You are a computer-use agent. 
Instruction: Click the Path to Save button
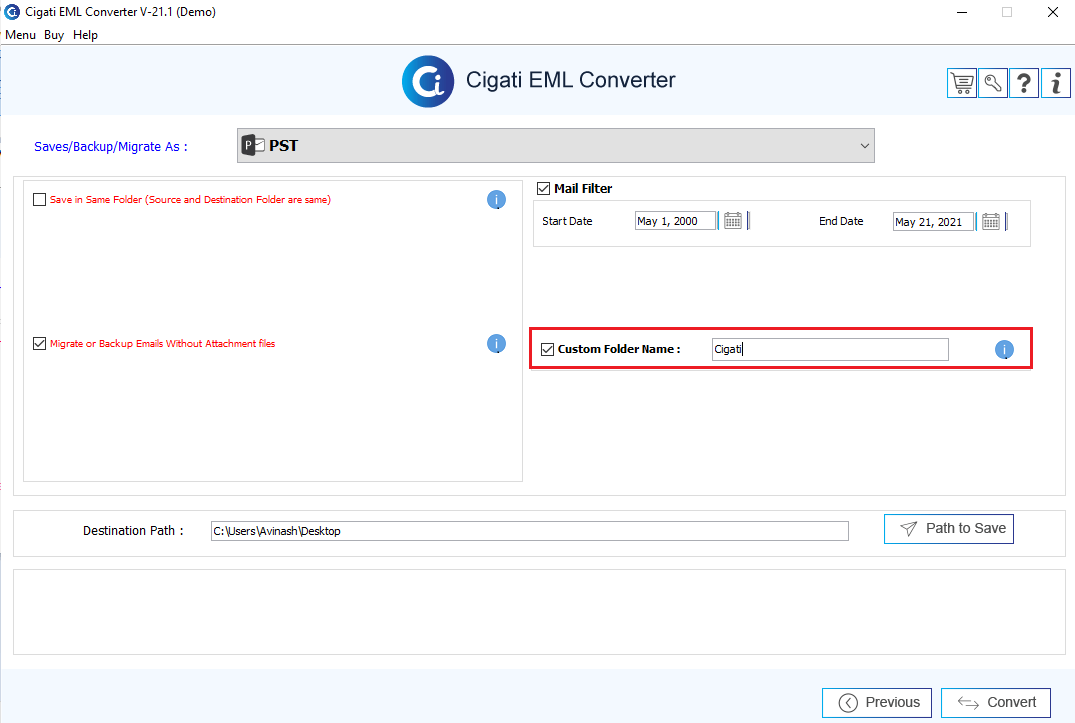(949, 529)
